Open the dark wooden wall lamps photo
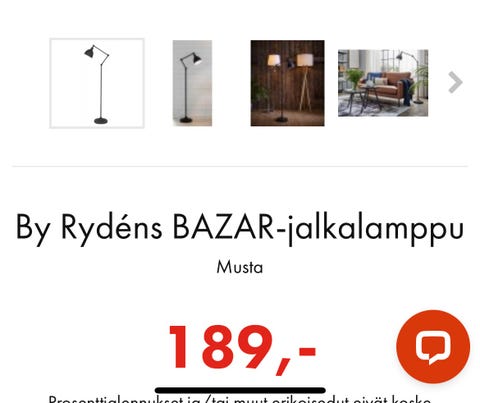Screen dimensions: 480x403 click(x=287, y=83)
